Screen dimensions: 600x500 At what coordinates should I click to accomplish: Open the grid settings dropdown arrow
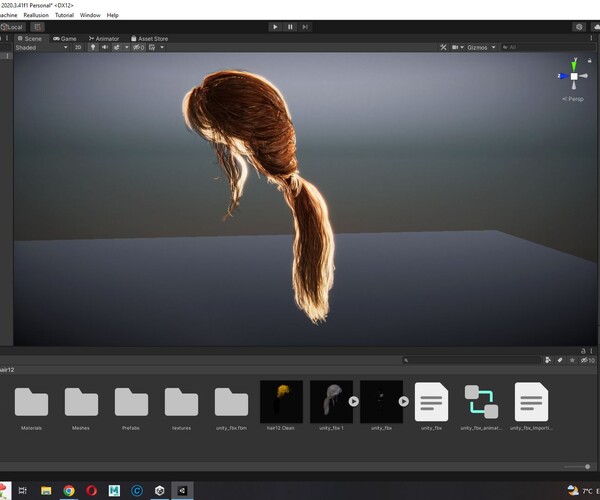[x=162, y=47]
